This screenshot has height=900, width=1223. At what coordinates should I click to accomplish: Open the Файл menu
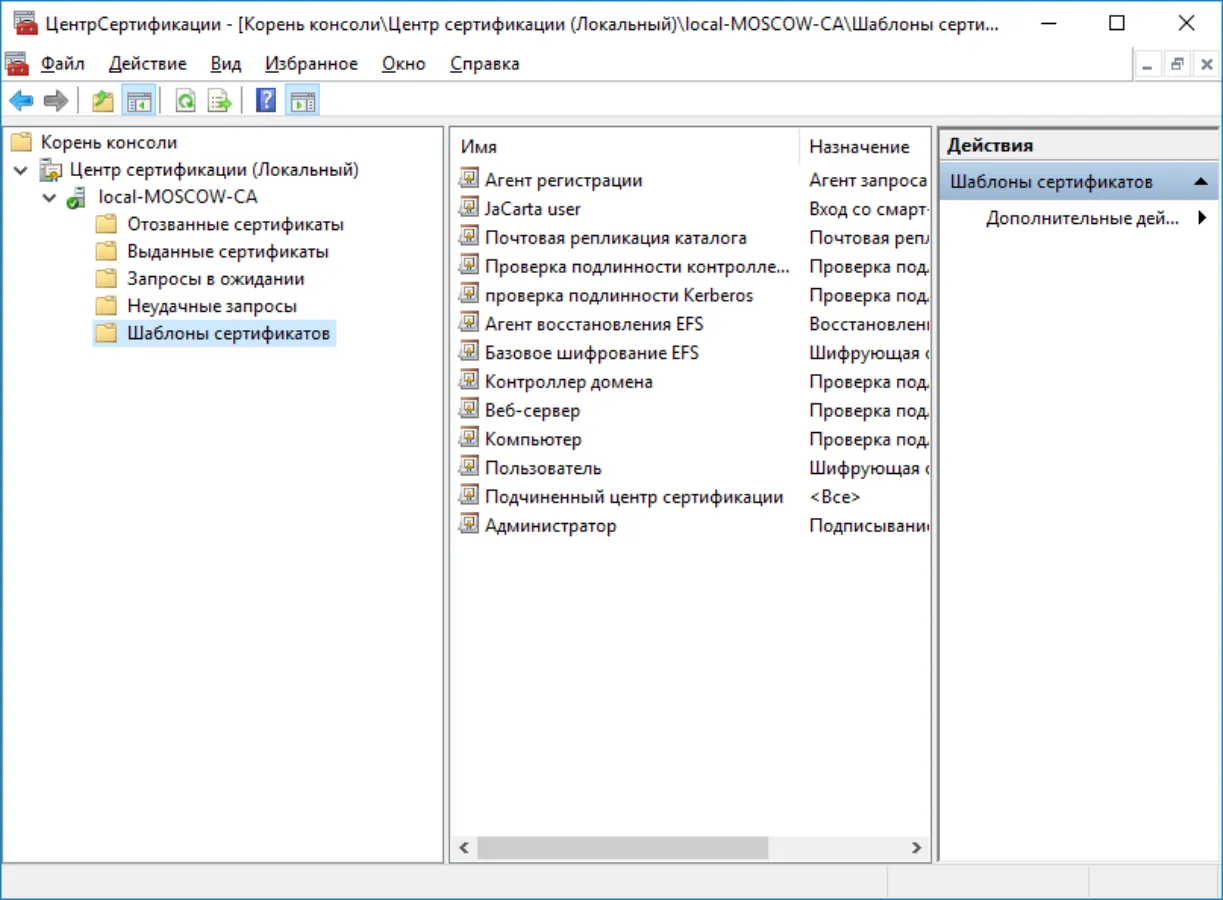tap(63, 64)
